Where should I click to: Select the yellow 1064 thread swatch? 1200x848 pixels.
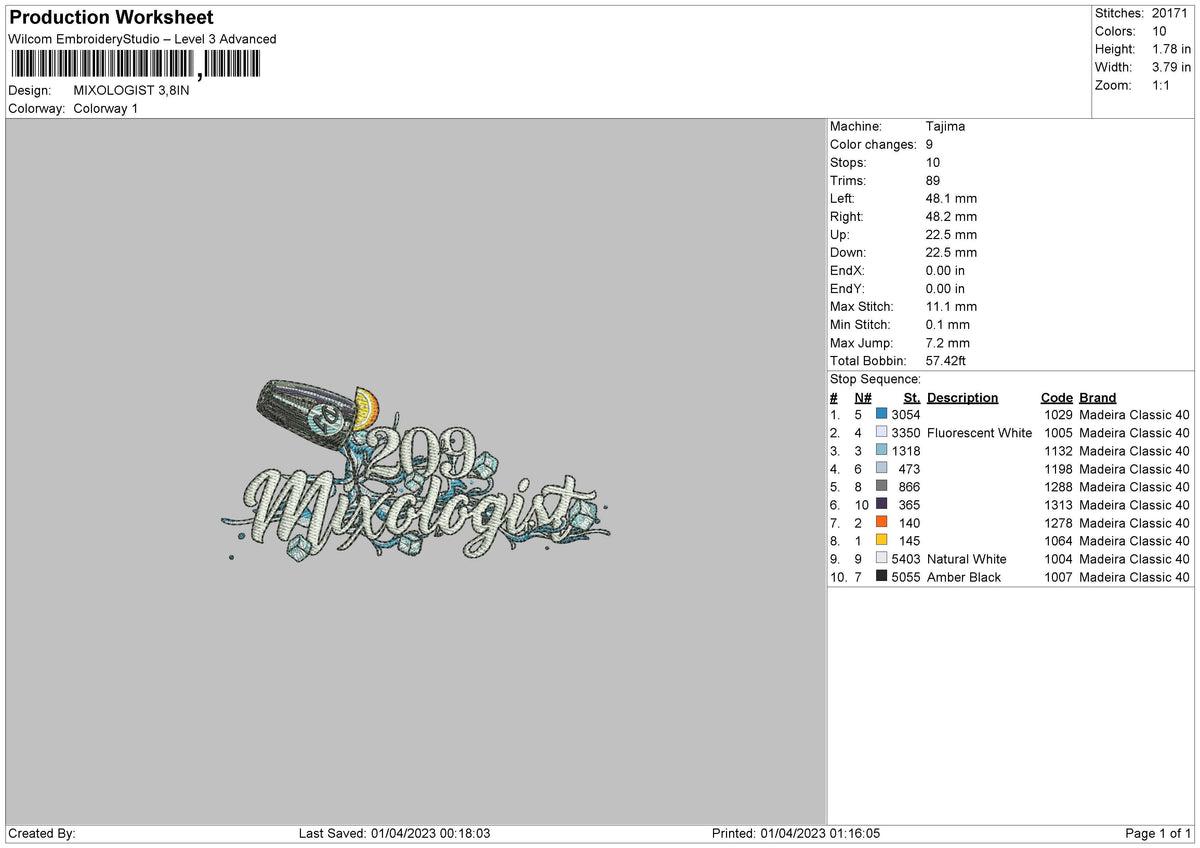(x=881, y=540)
